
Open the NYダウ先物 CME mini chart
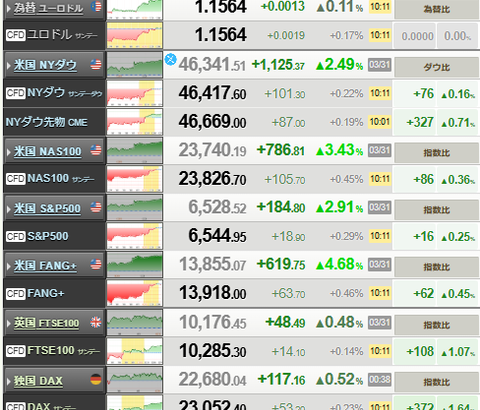click(x=135, y=122)
